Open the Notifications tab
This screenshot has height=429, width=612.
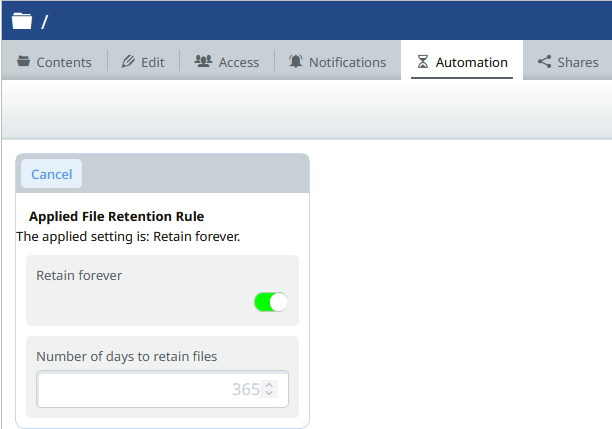click(x=337, y=62)
